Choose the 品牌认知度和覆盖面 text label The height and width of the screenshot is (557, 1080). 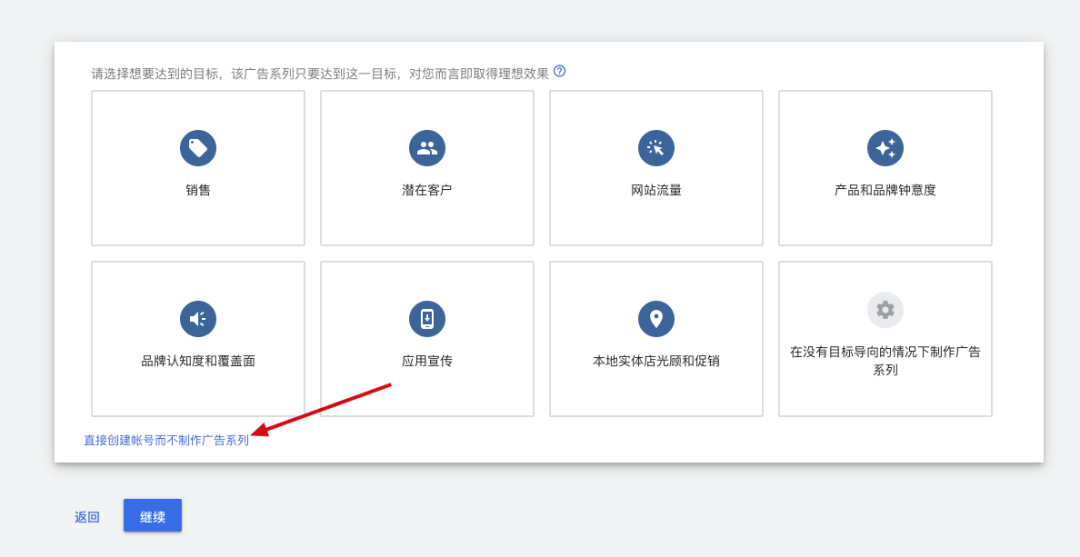pyautogui.click(x=198, y=361)
